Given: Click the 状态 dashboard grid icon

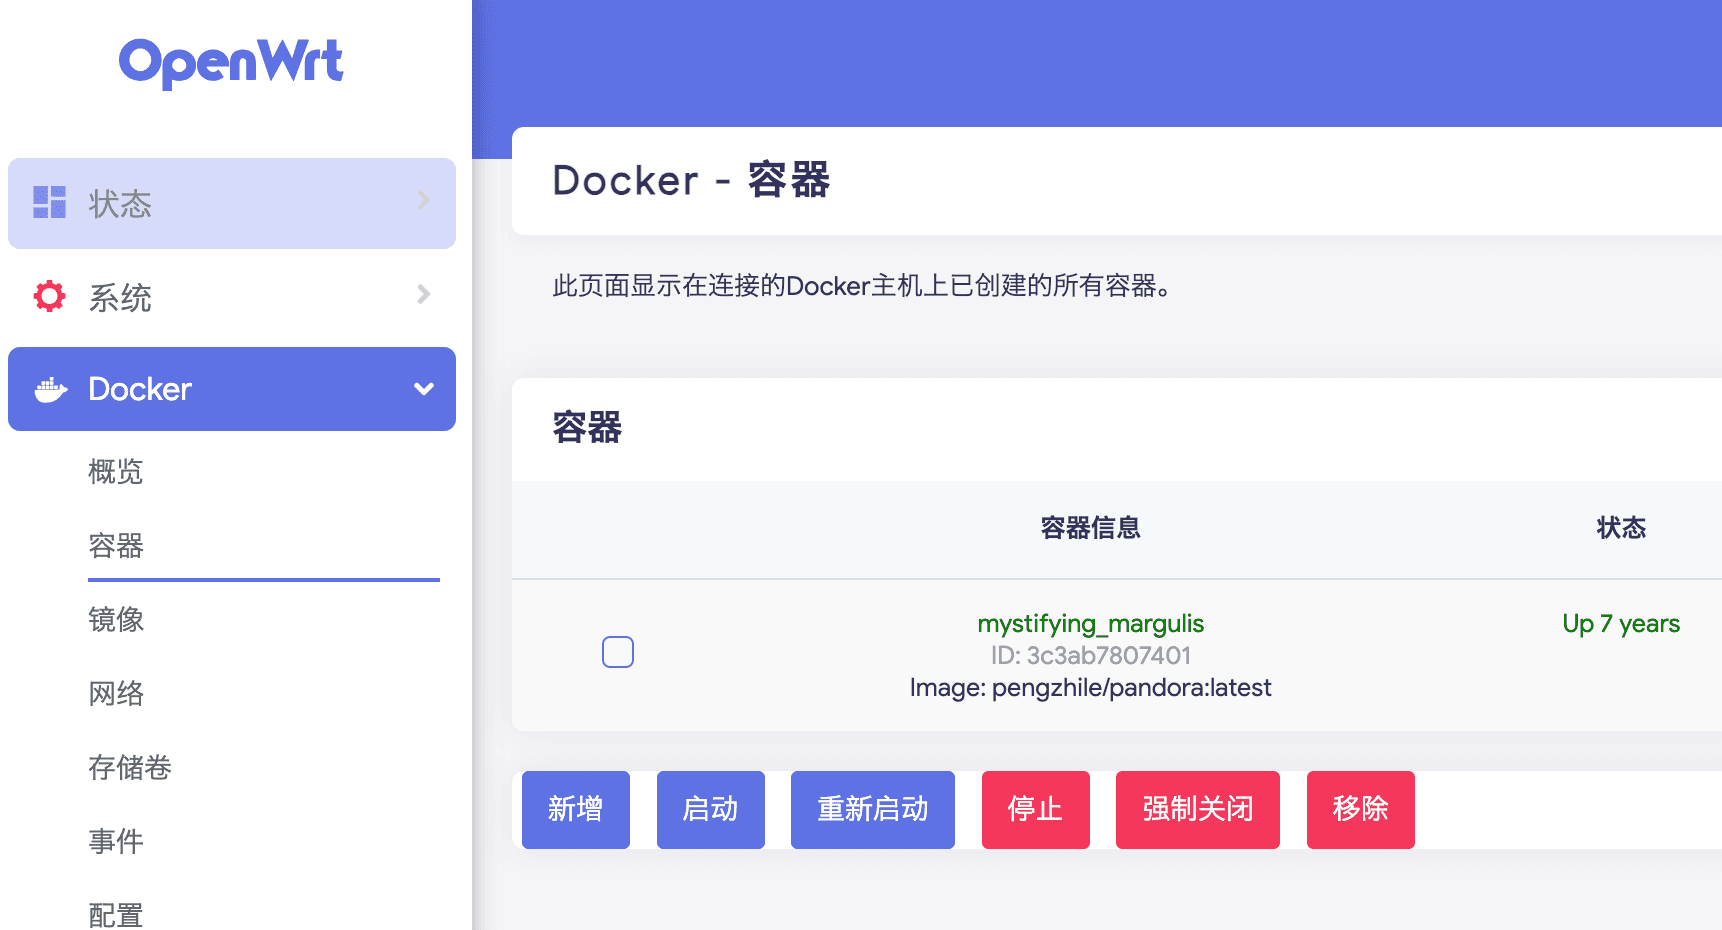Looking at the screenshot, I should 49,202.
